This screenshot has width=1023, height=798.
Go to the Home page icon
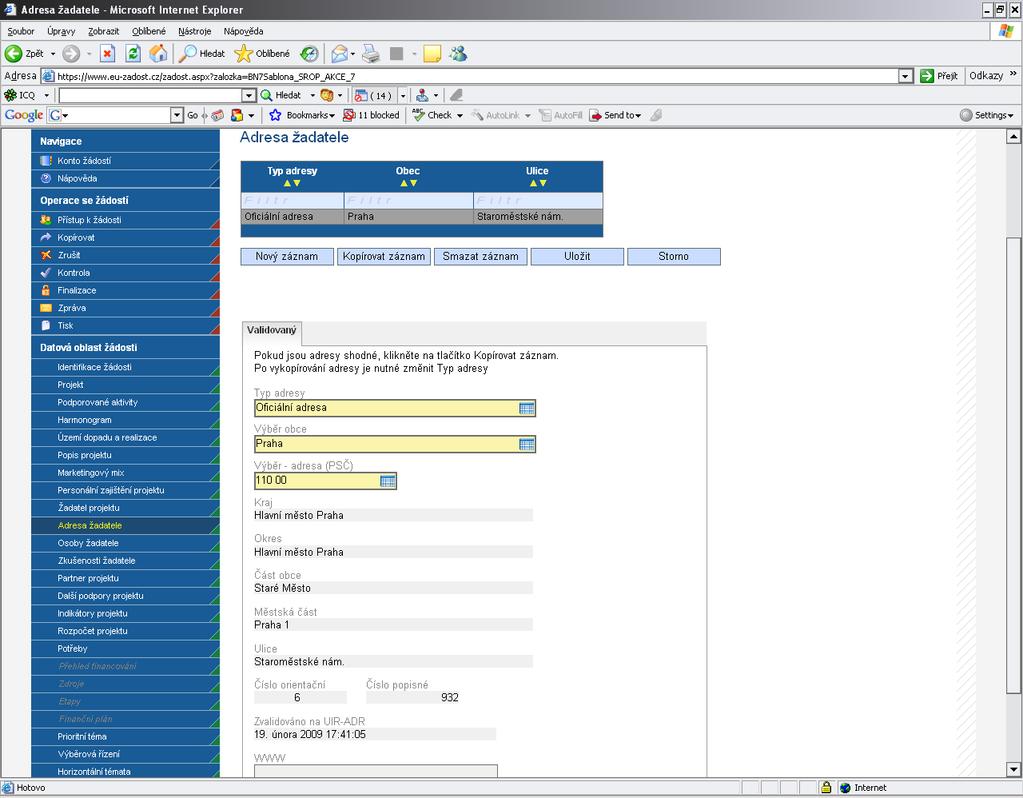158,54
